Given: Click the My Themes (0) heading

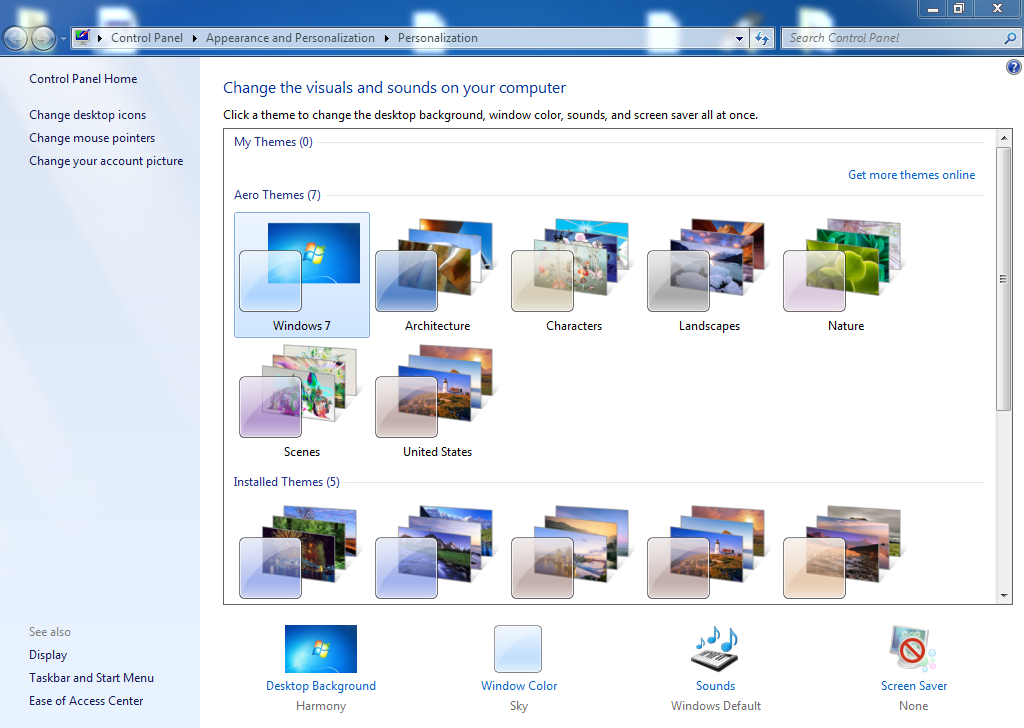Looking at the screenshot, I should point(273,142).
